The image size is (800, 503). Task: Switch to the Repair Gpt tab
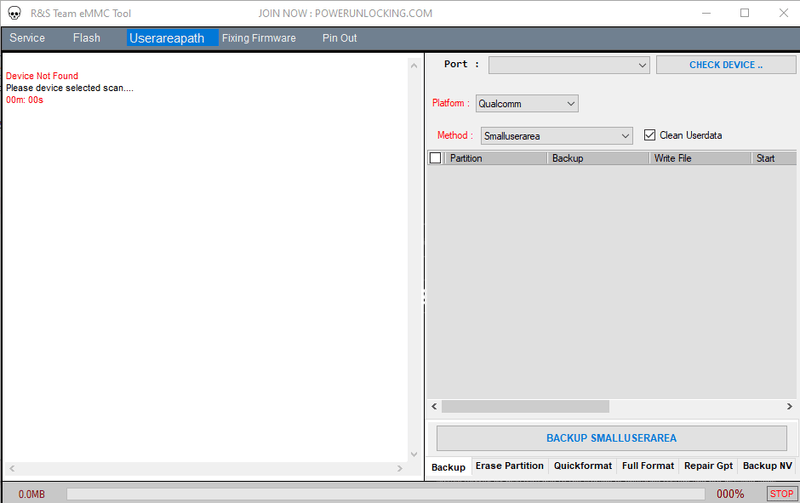tap(708, 466)
